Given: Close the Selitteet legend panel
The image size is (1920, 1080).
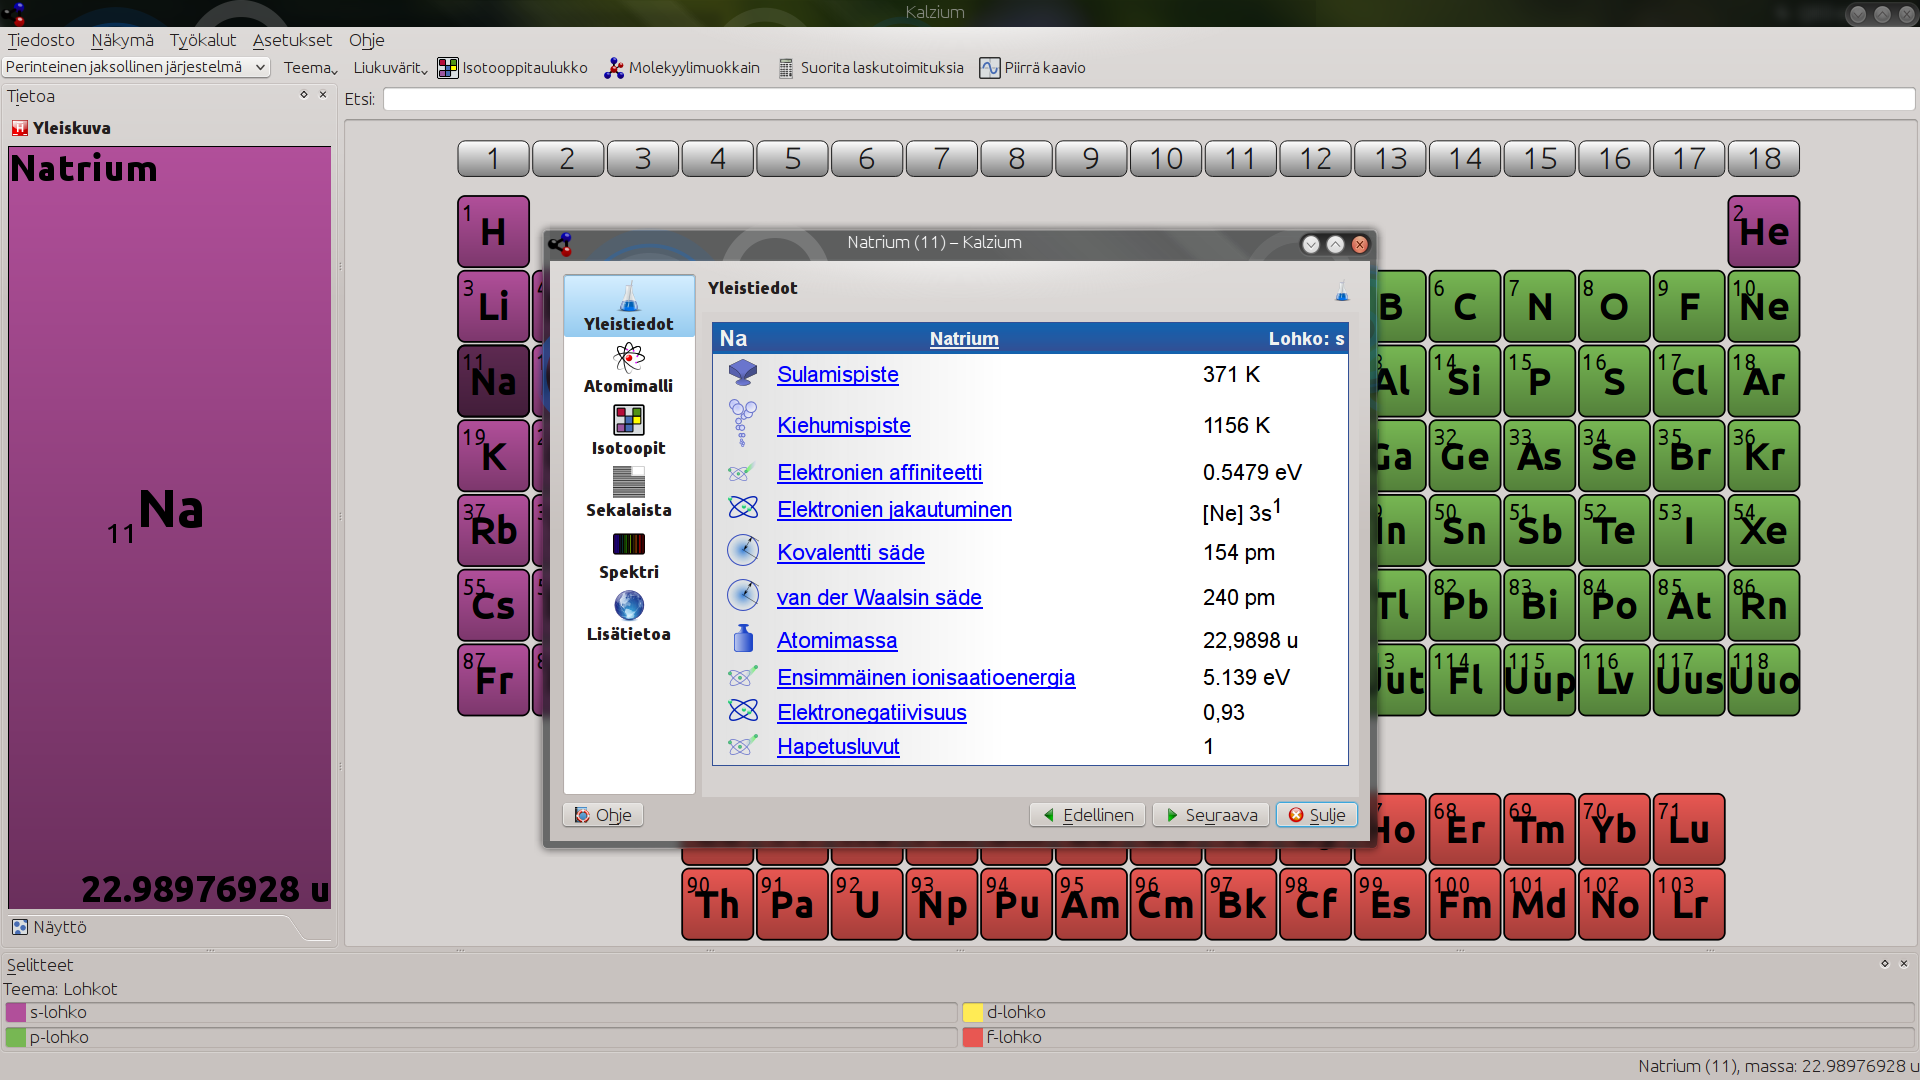Looking at the screenshot, I should pos(1904,964).
